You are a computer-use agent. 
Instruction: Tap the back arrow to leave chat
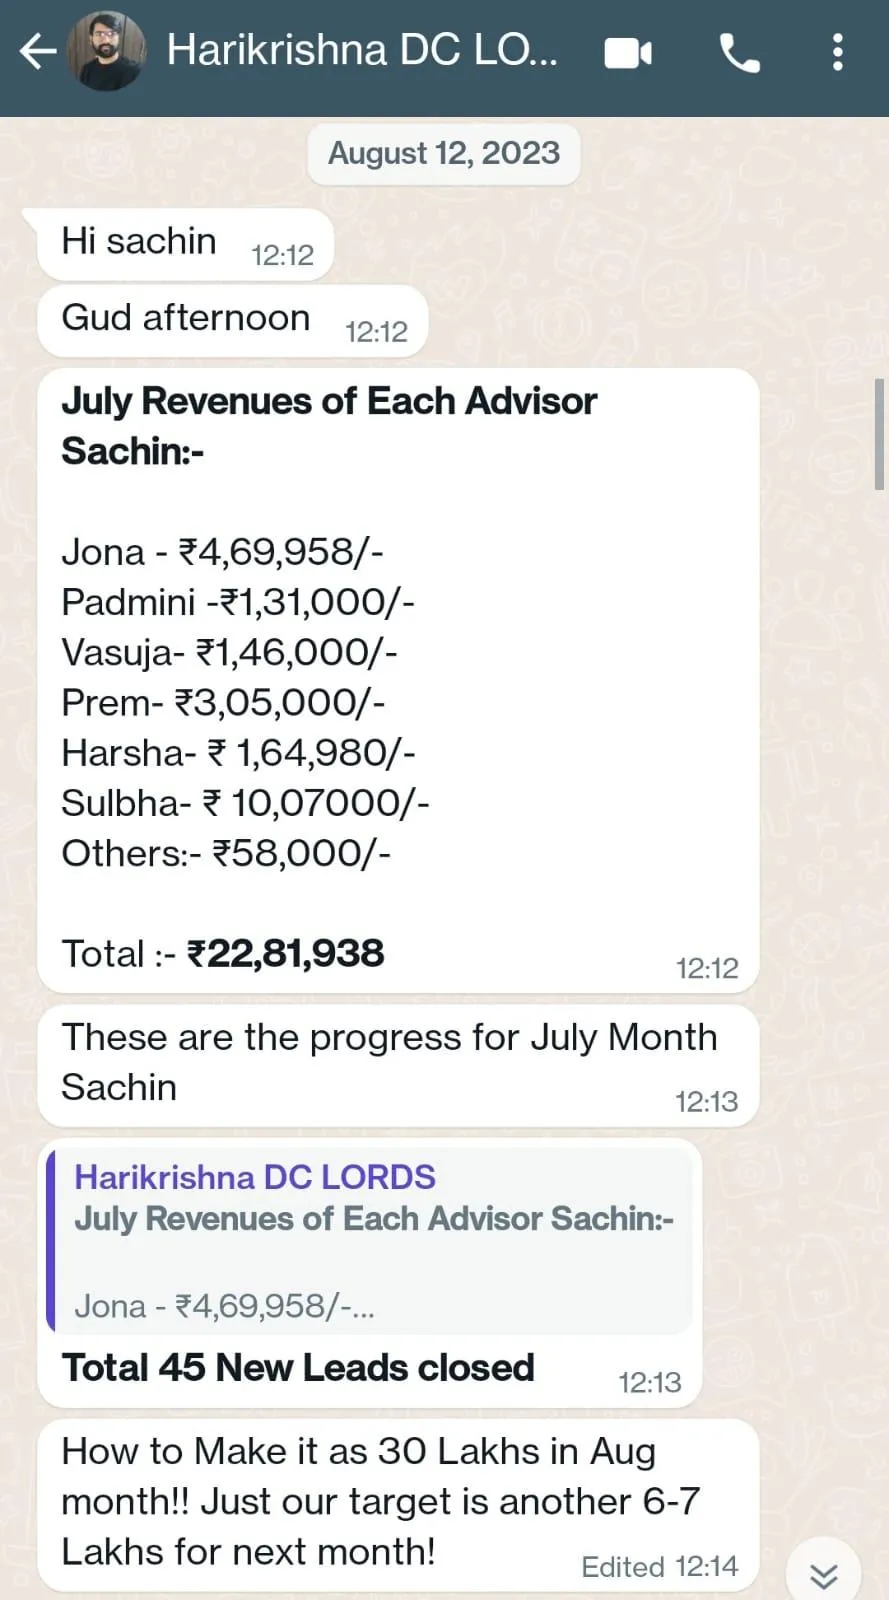pos(38,51)
